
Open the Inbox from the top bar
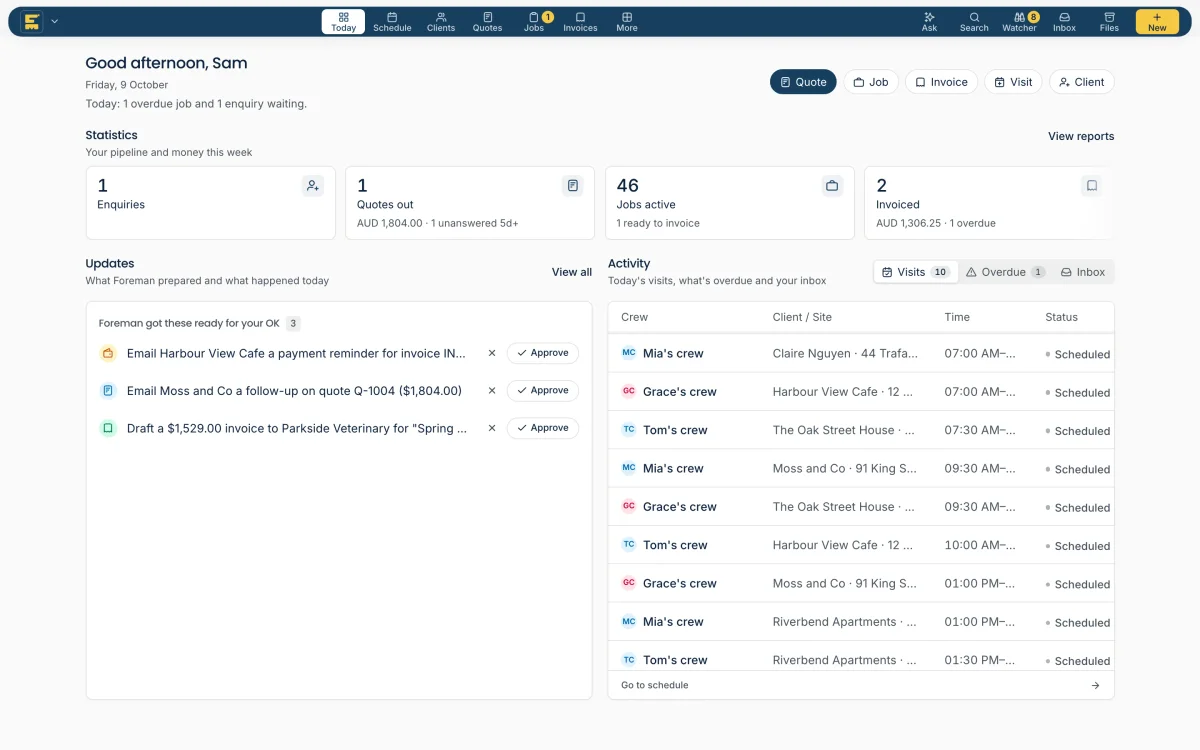[x=1064, y=21]
